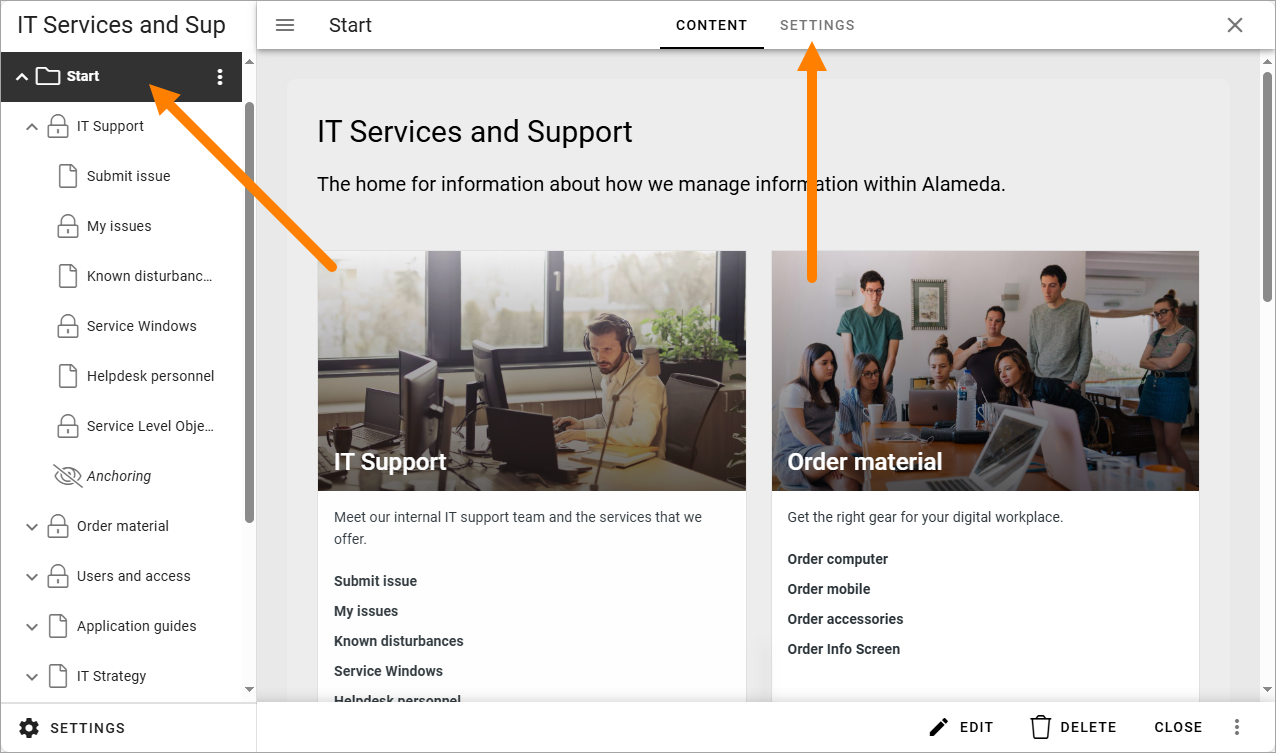Click the page icon beside Submit issue
This screenshot has height=753, width=1276.
(x=68, y=176)
